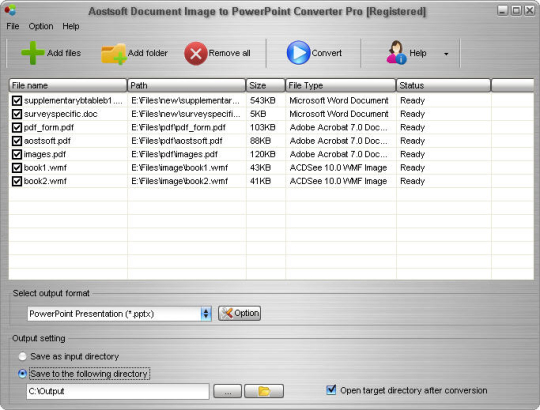Sort by the Status column header

click(443, 85)
